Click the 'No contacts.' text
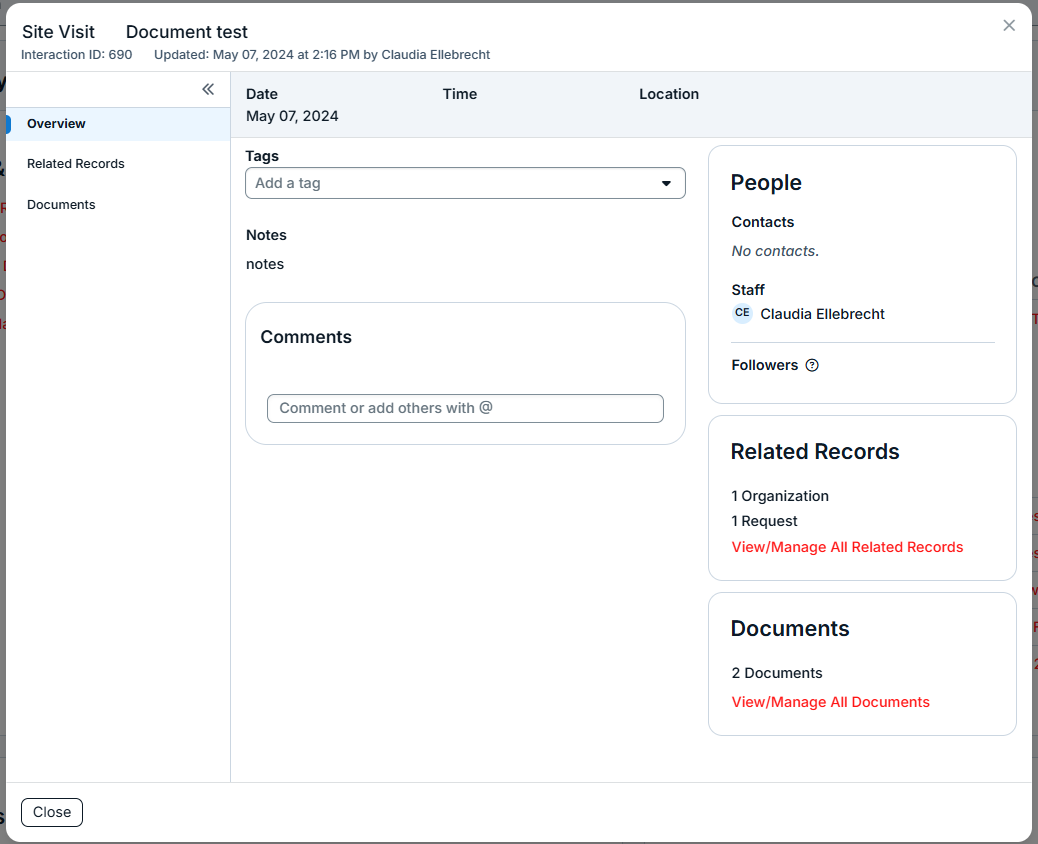1038x844 pixels. tap(775, 251)
